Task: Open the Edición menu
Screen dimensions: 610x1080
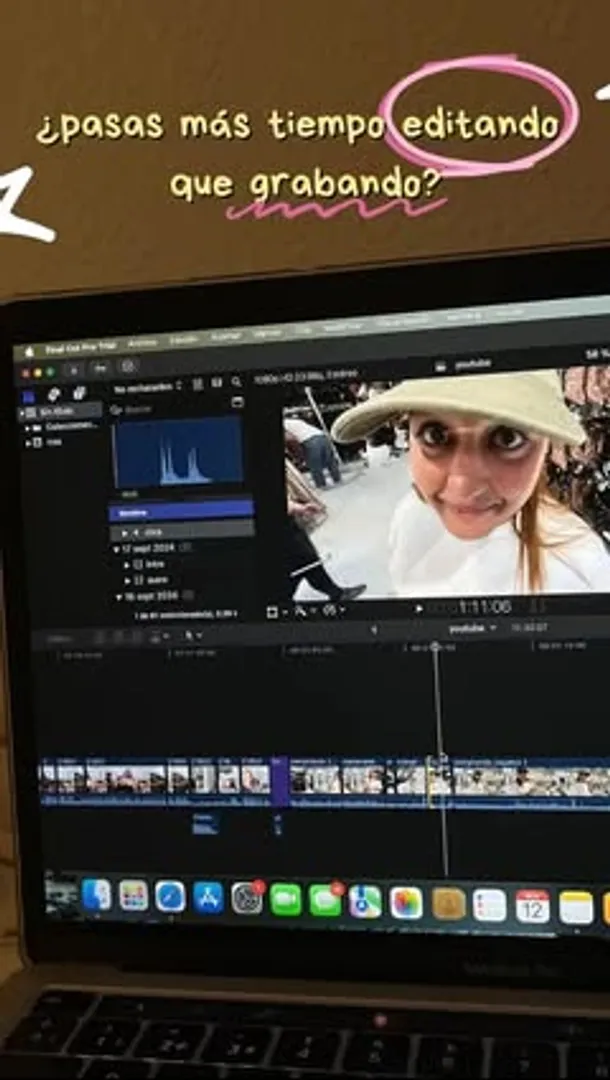Action: pos(184,340)
